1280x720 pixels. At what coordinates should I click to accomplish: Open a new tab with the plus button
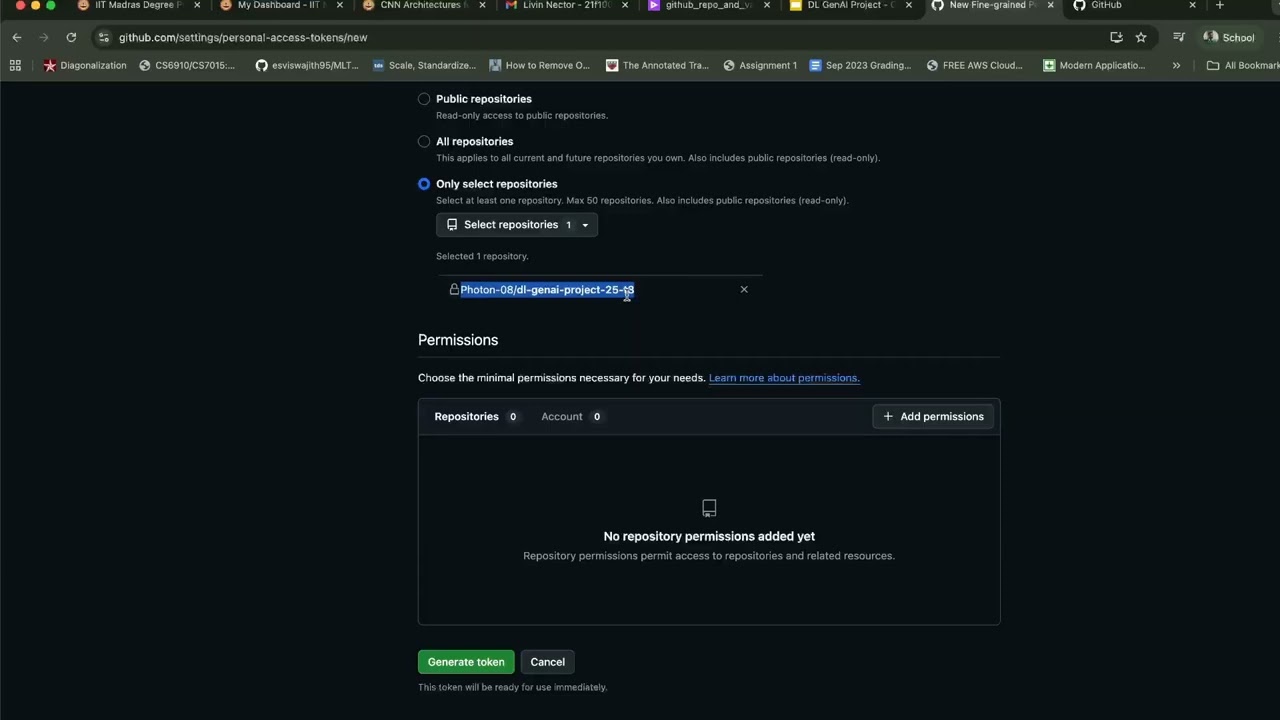pyautogui.click(x=1219, y=5)
